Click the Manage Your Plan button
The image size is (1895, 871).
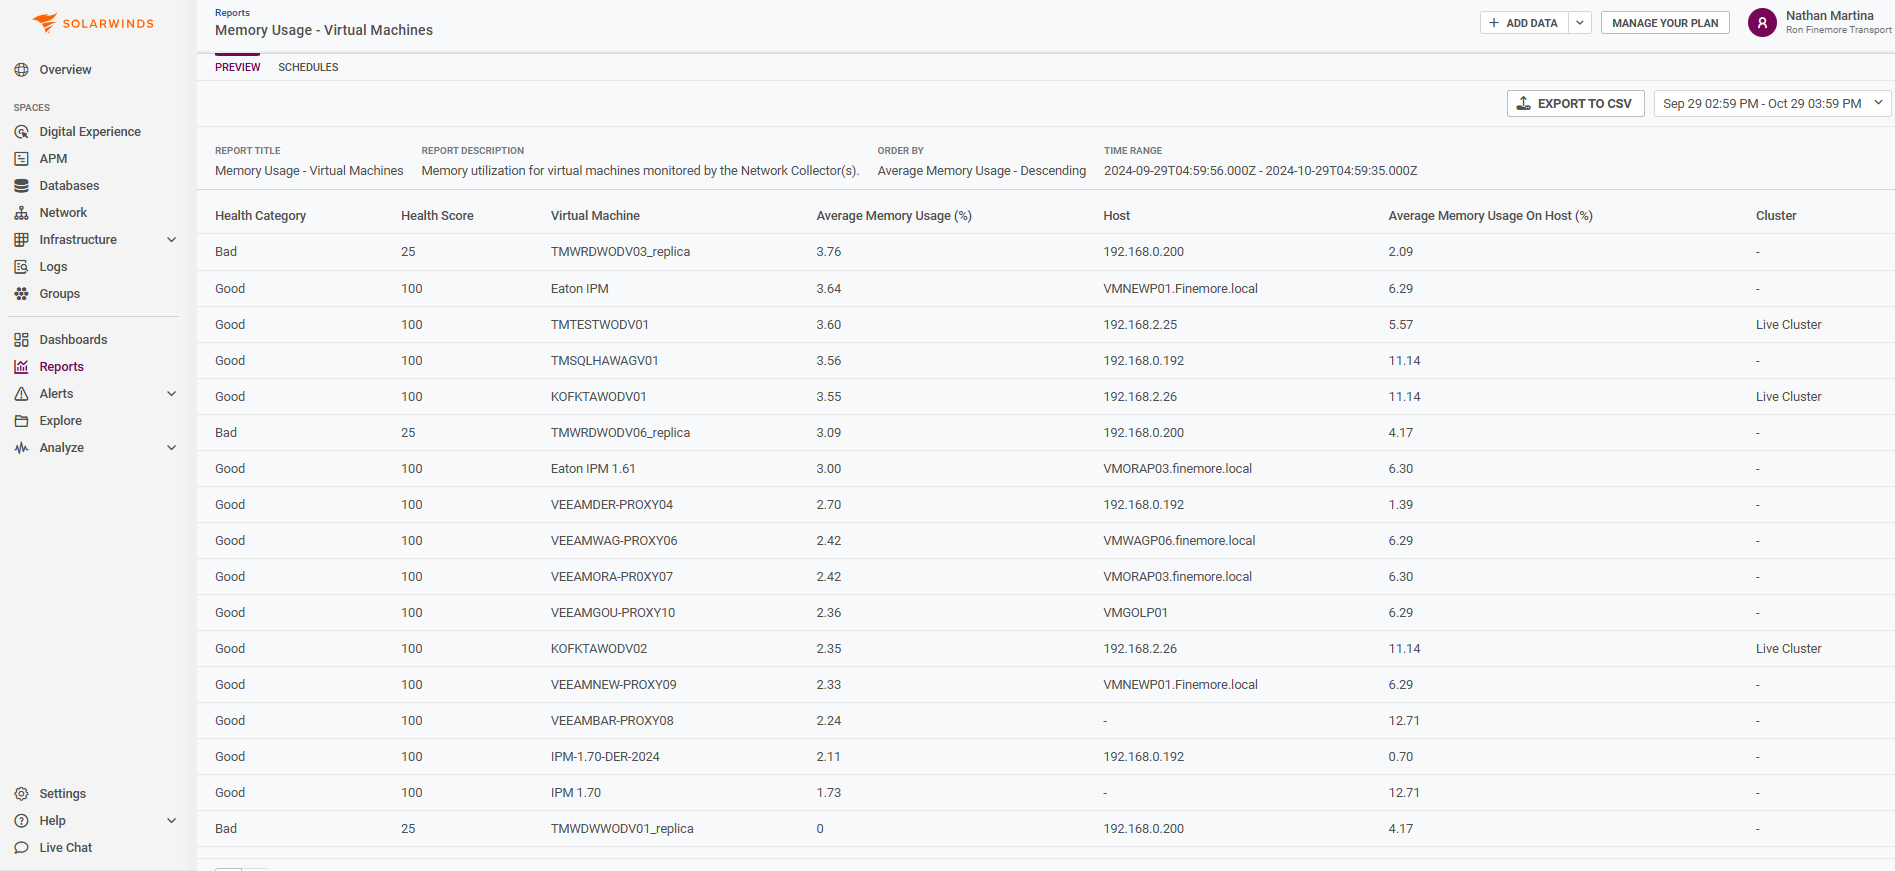pyautogui.click(x=1665, y=23)
